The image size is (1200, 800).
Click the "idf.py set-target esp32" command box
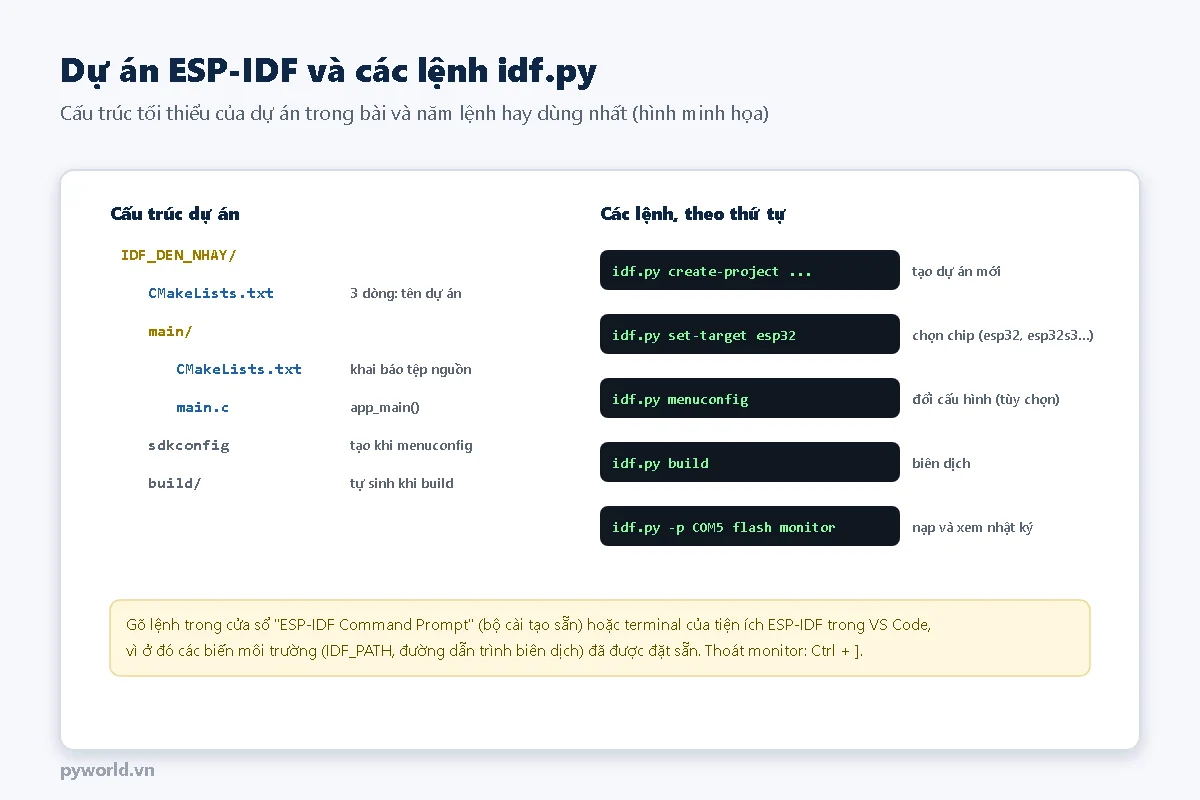point(750,334)
